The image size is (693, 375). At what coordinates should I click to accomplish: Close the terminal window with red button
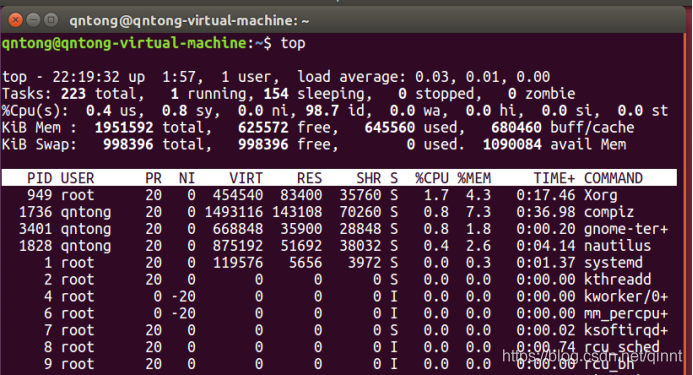pos(15,20)
